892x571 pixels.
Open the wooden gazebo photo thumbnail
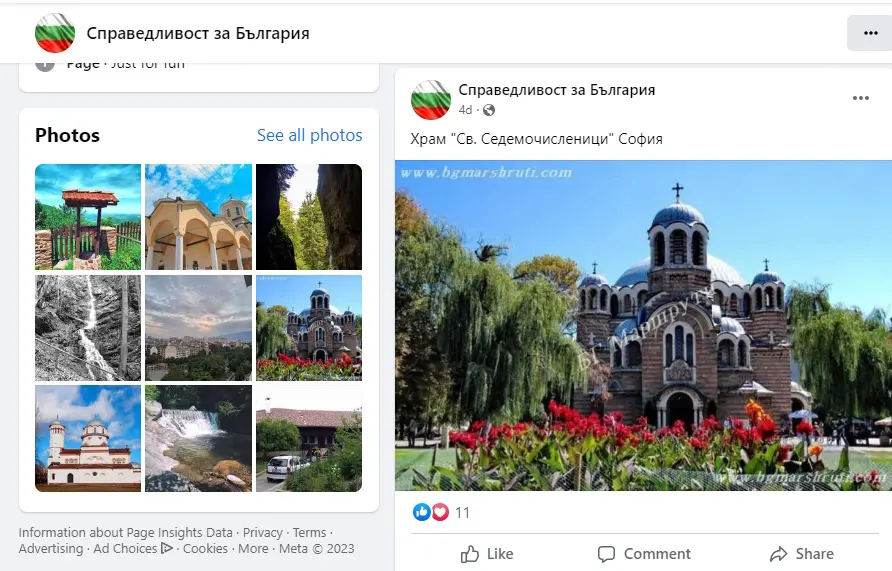(88, 217)
